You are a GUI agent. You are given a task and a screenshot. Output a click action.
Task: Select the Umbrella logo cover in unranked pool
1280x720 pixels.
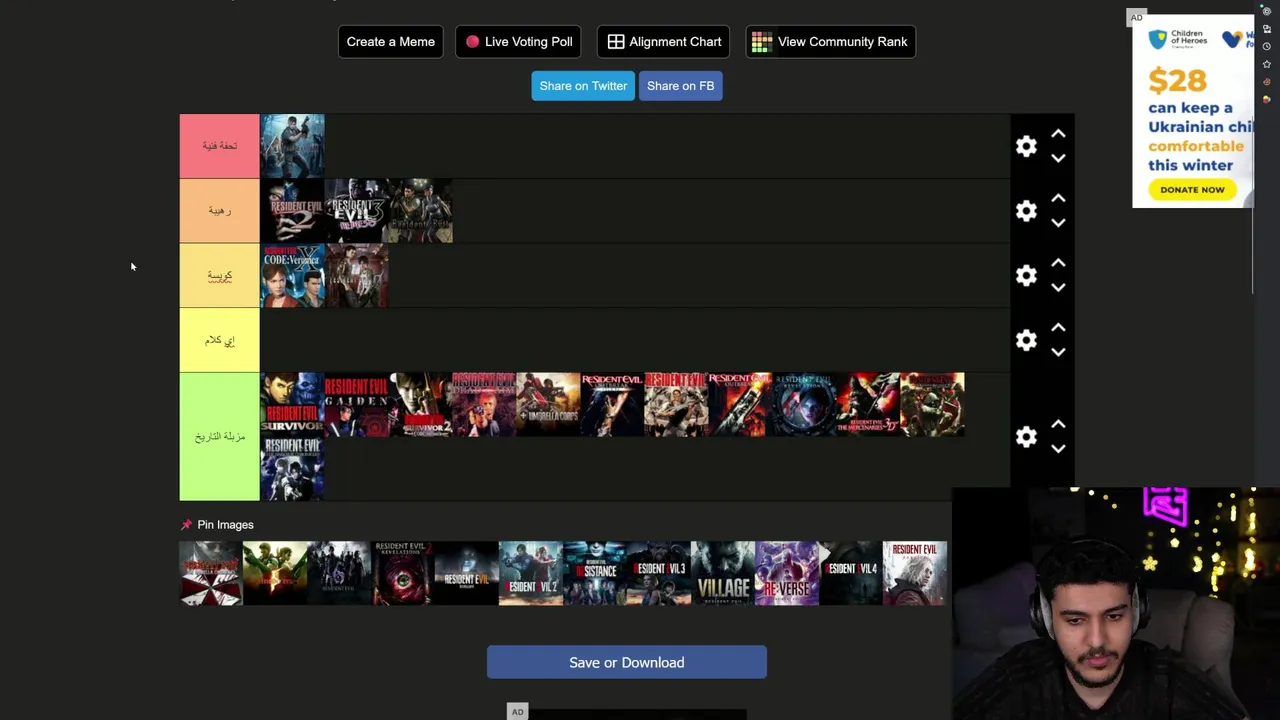click(211, 574)
